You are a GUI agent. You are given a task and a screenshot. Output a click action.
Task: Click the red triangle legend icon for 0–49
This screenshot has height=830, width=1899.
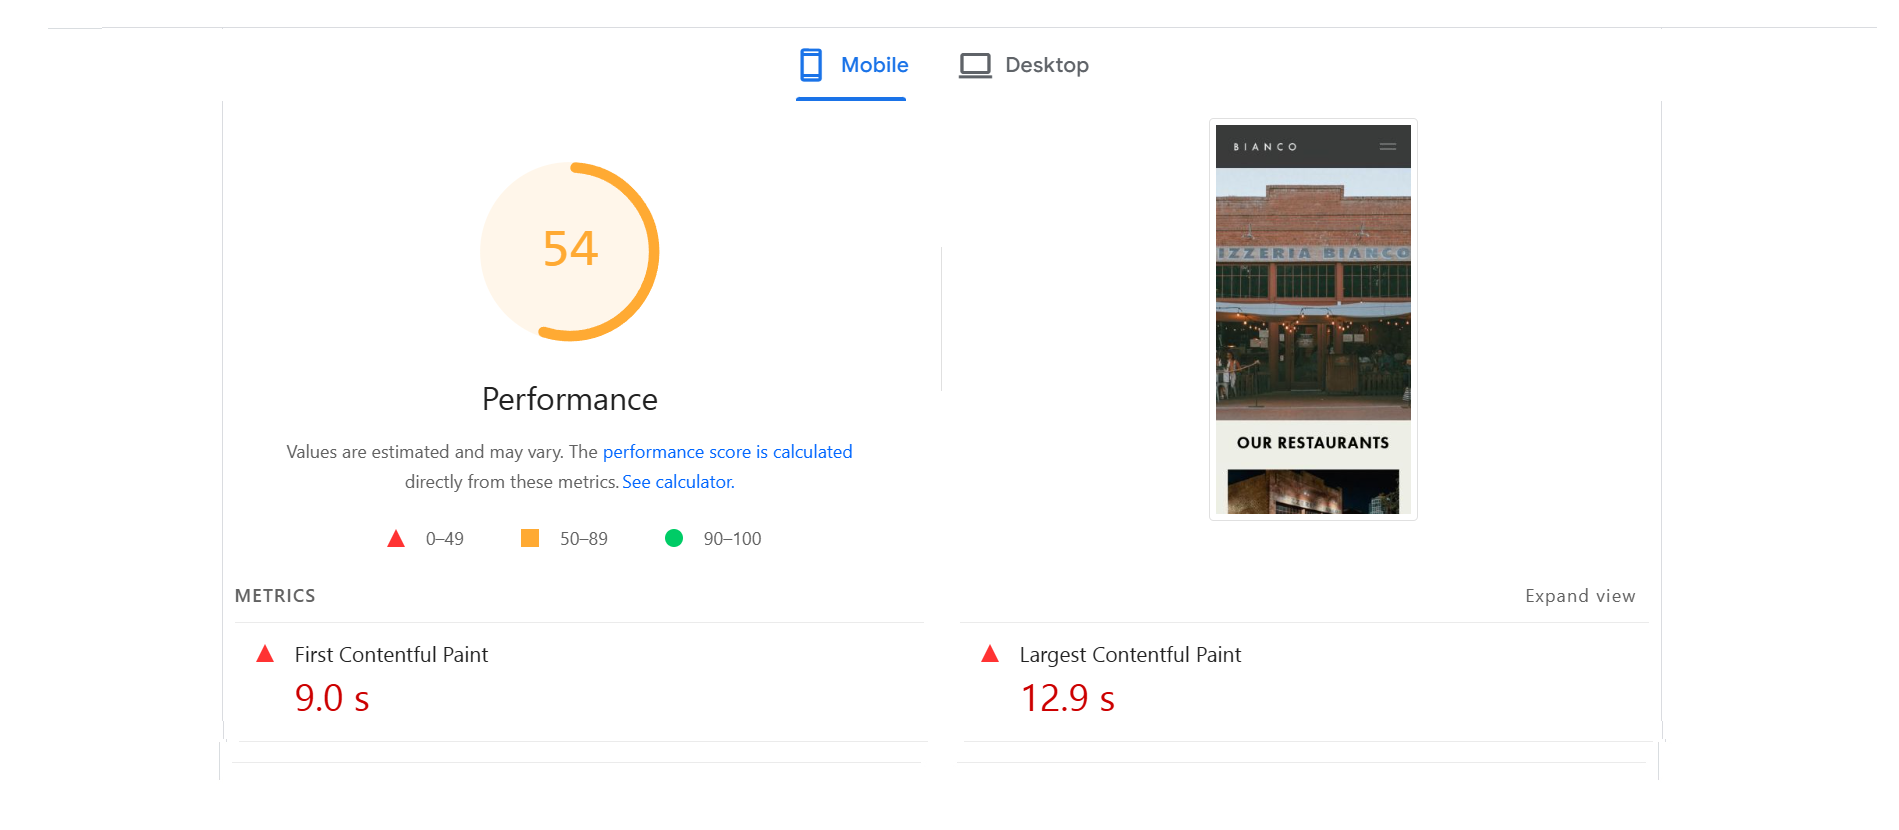pos(396,539)
